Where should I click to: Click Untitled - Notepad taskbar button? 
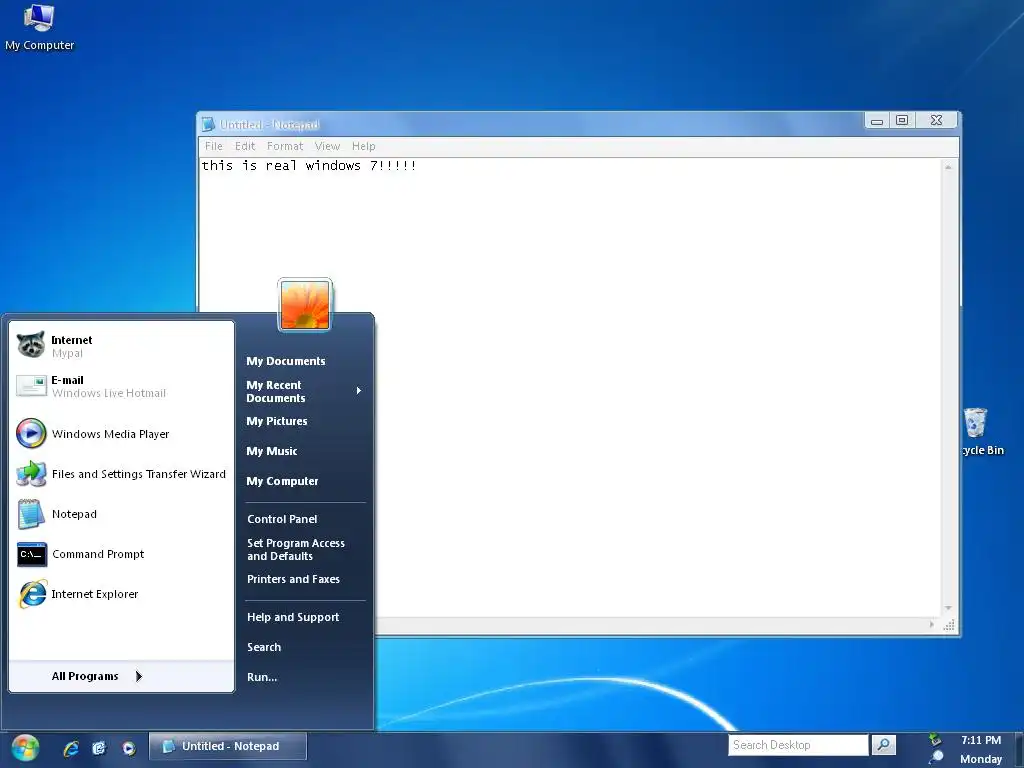(227, 746)
